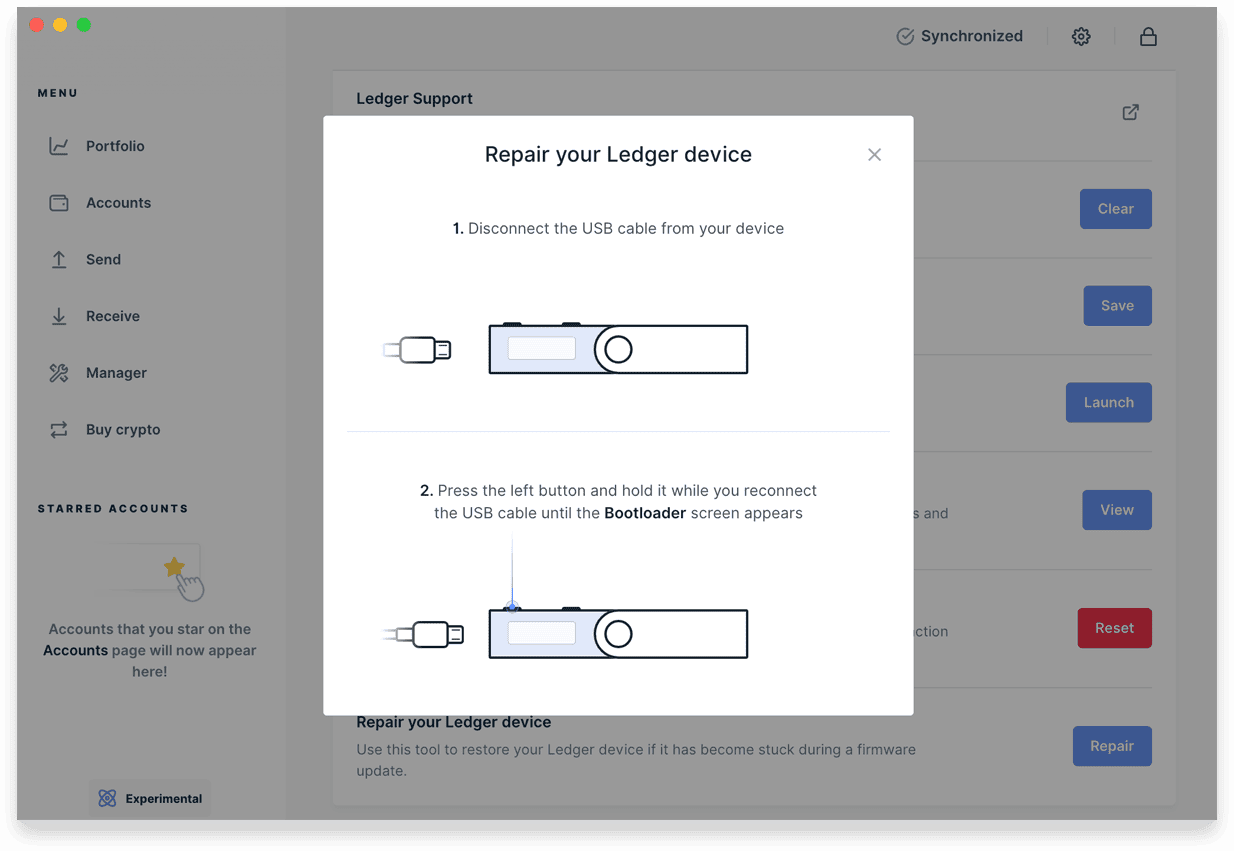Click the Accounts wallet icon
The height and width of the screenshot is (851, 1234).
coord(59,203)
